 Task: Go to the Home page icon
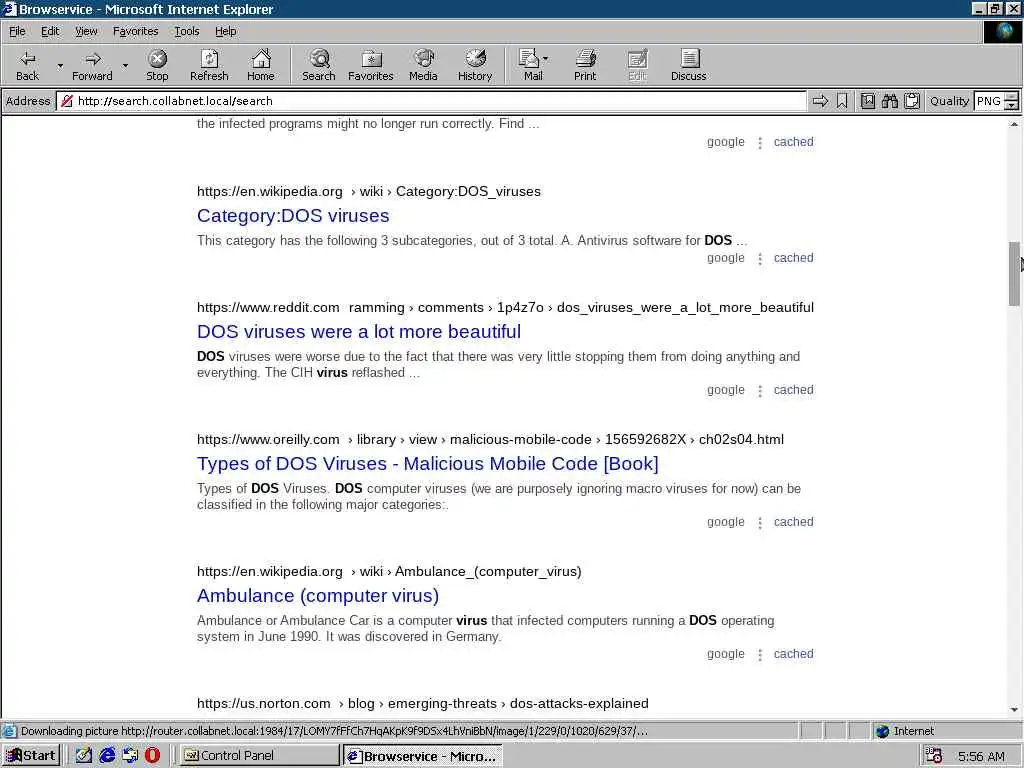pos(261,65)
